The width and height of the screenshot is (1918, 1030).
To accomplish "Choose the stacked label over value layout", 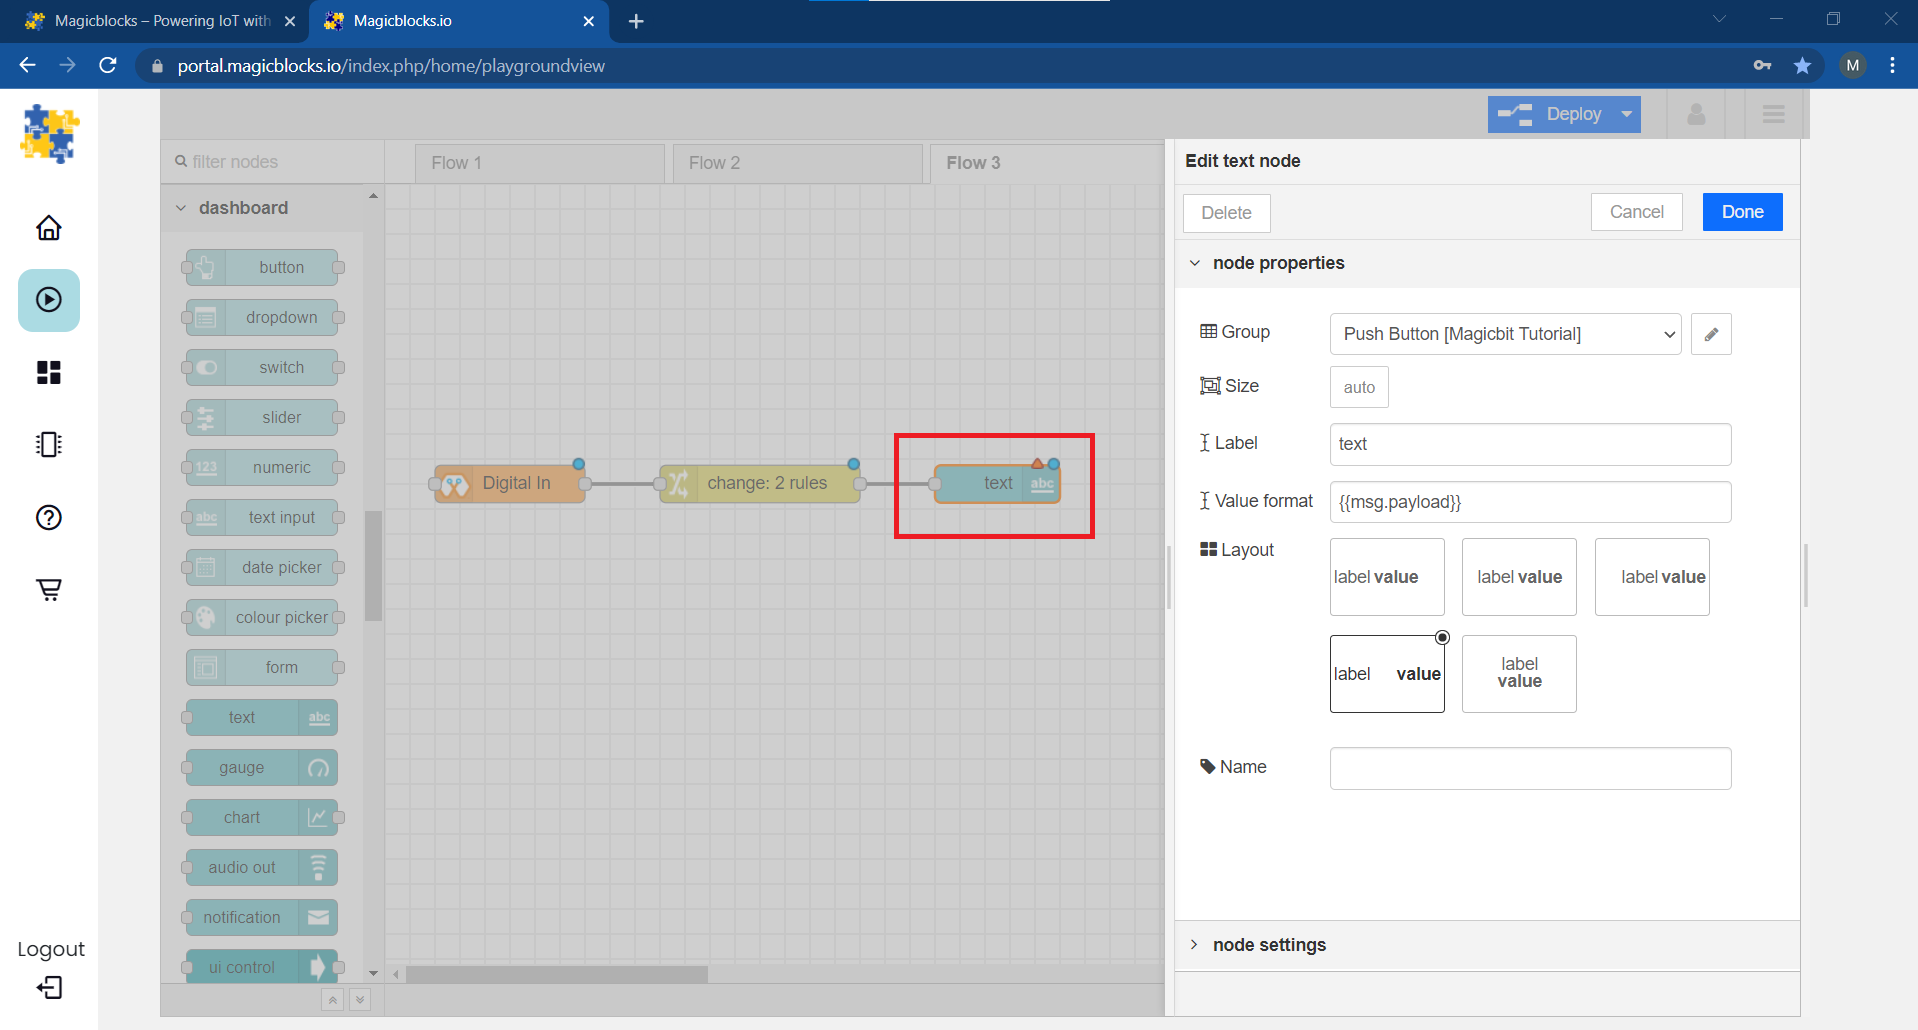I will tap(1518, 673).
